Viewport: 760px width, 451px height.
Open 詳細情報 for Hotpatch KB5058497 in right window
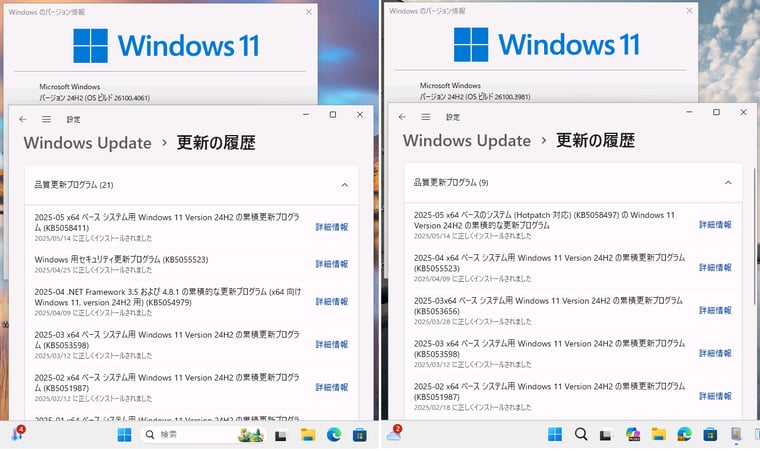point(715,225)
